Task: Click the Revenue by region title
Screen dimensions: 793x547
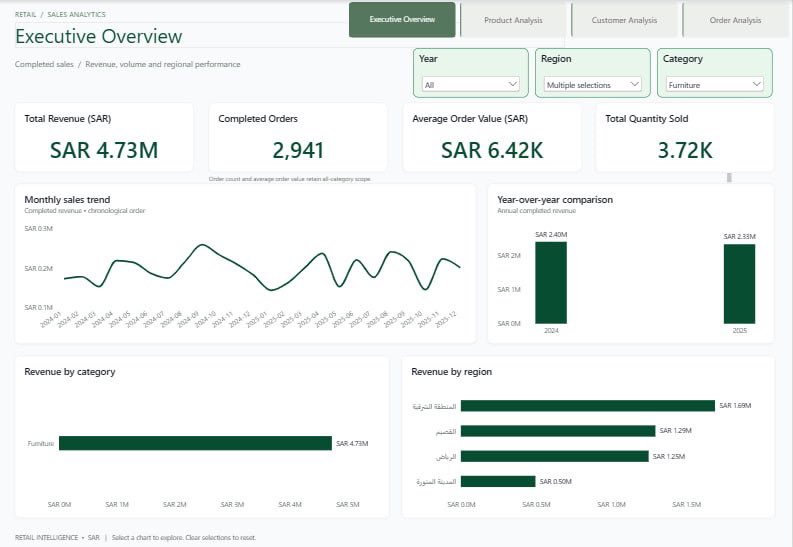Action: click(451, 372)
